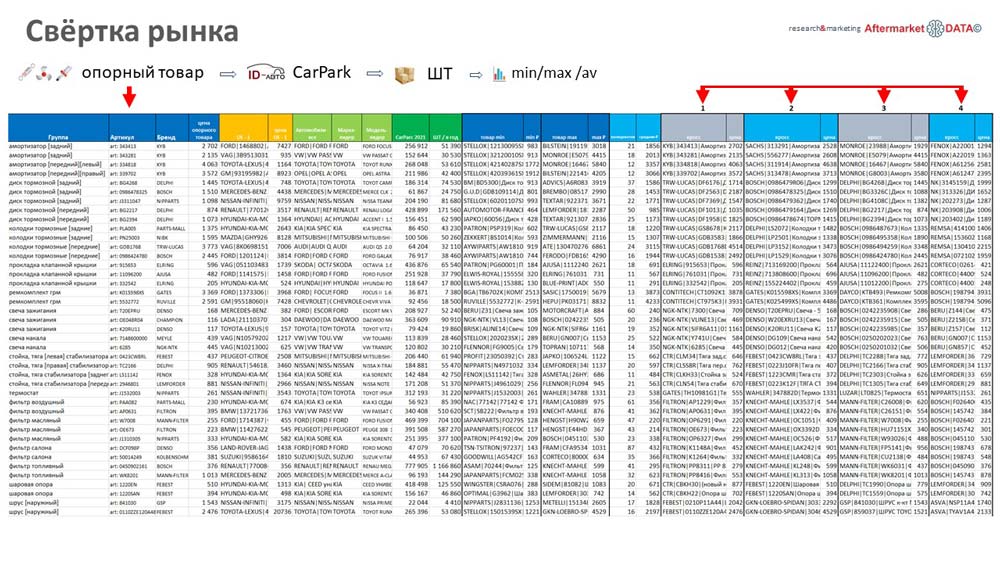Screen dimensions: 1000x563
Task: Click OE price cell '20736'
Action: (282, 512)
